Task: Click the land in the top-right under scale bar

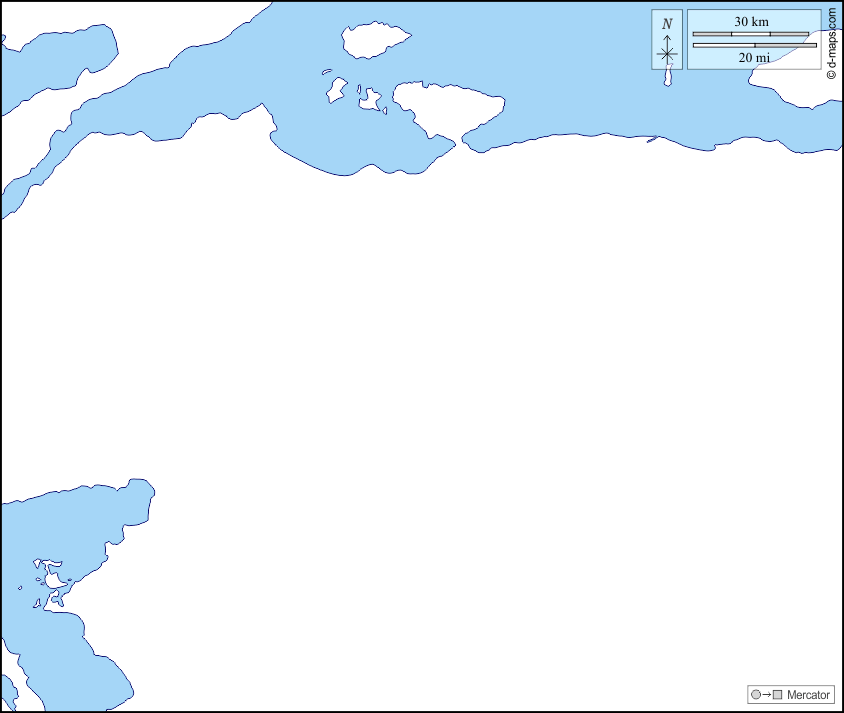Action: [810, 88]
